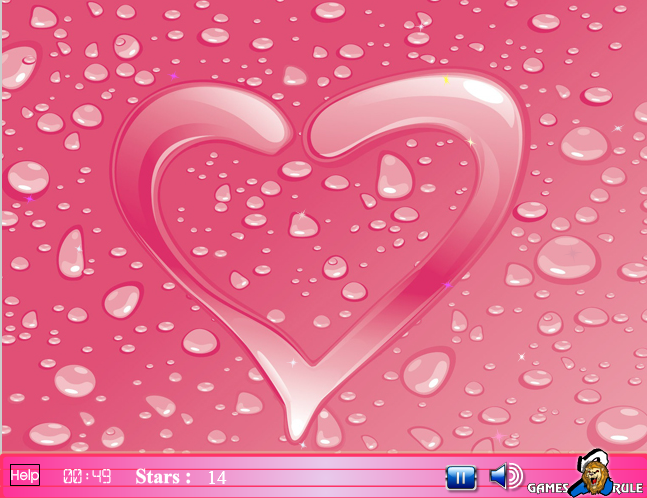Image resolution: width=647 pixels, height=498 pixels.
Task: Collect the white star on the heart's glossy bottom point
Action: tap(293, 363)
